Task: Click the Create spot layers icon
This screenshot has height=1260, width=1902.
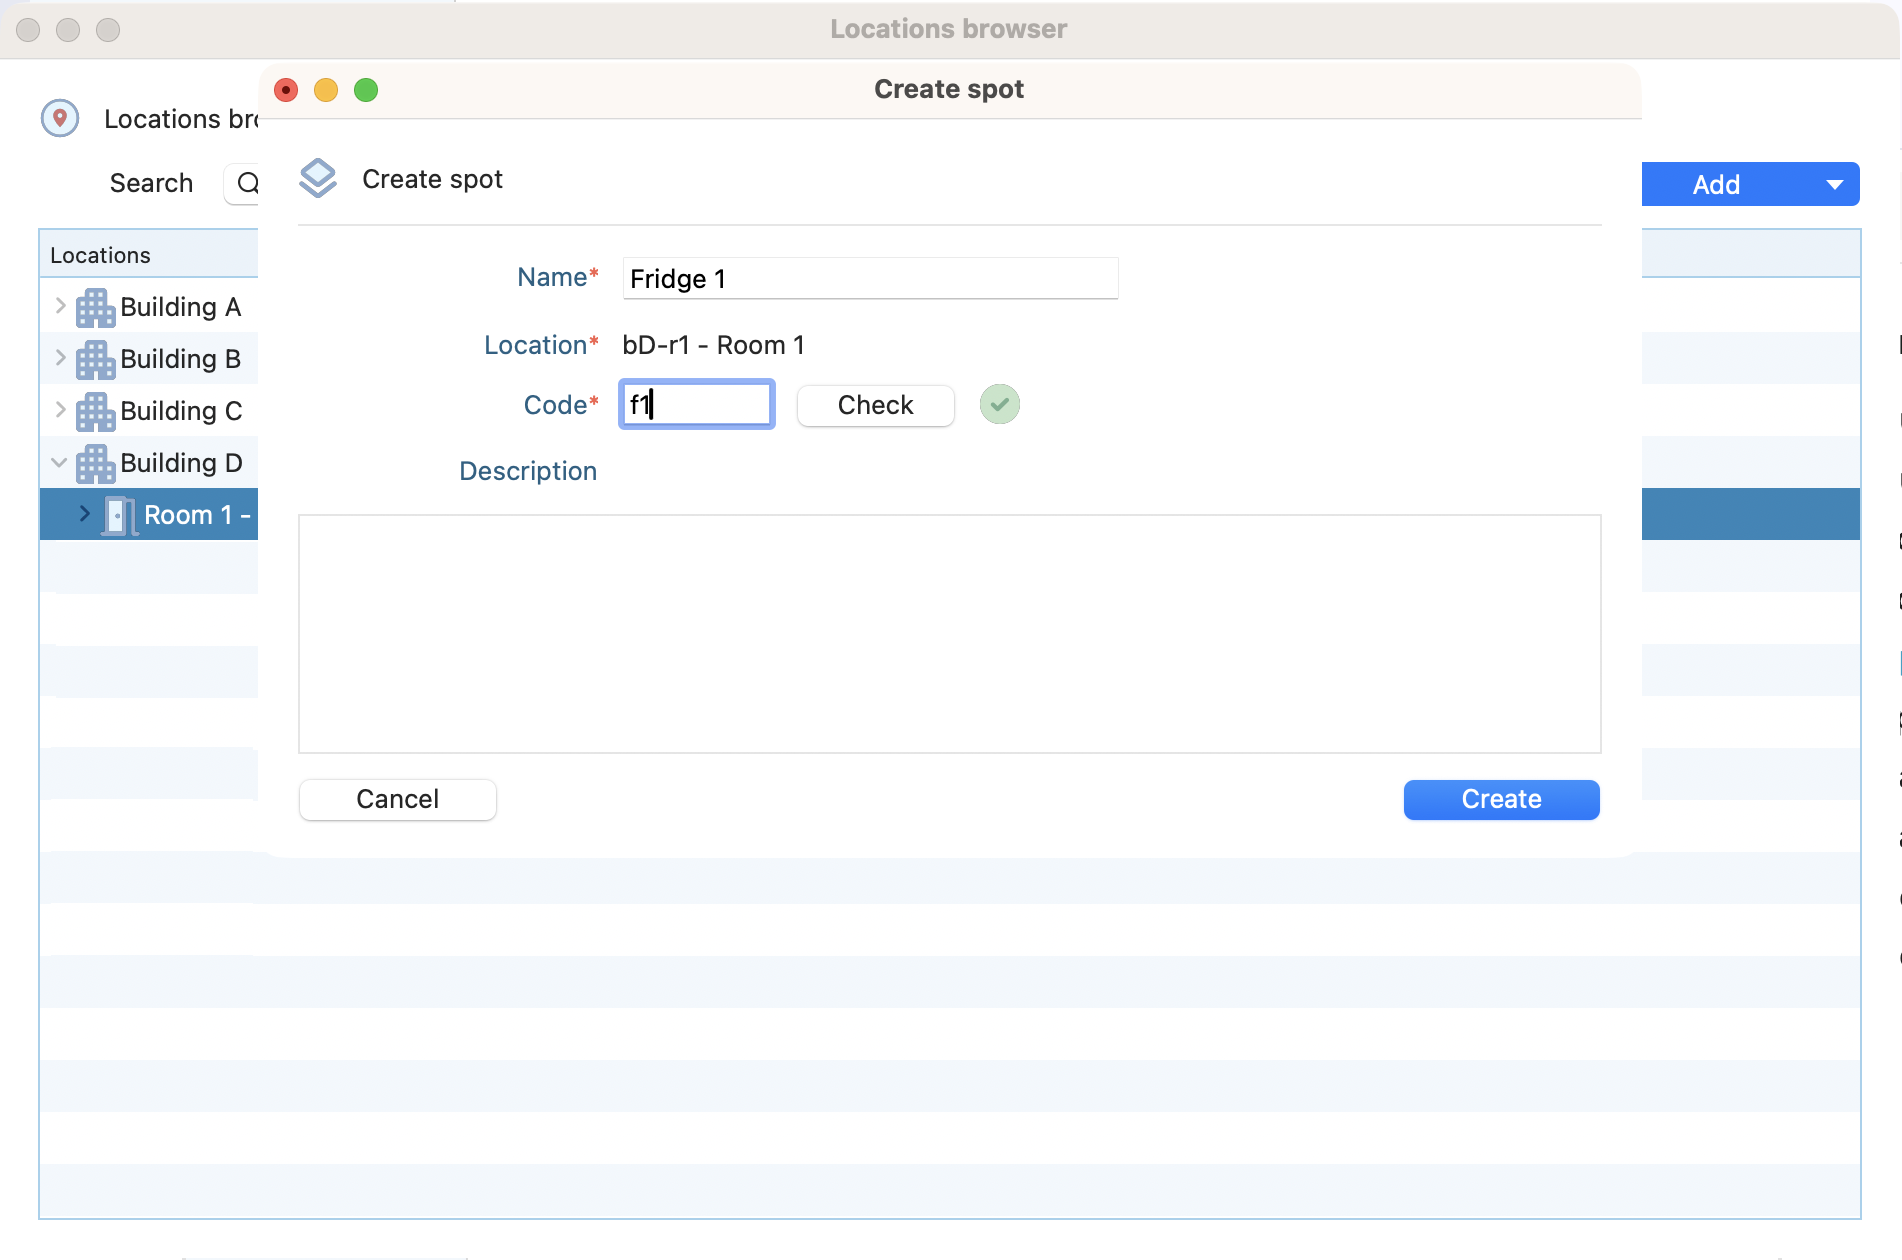Action: click(318, 179)
